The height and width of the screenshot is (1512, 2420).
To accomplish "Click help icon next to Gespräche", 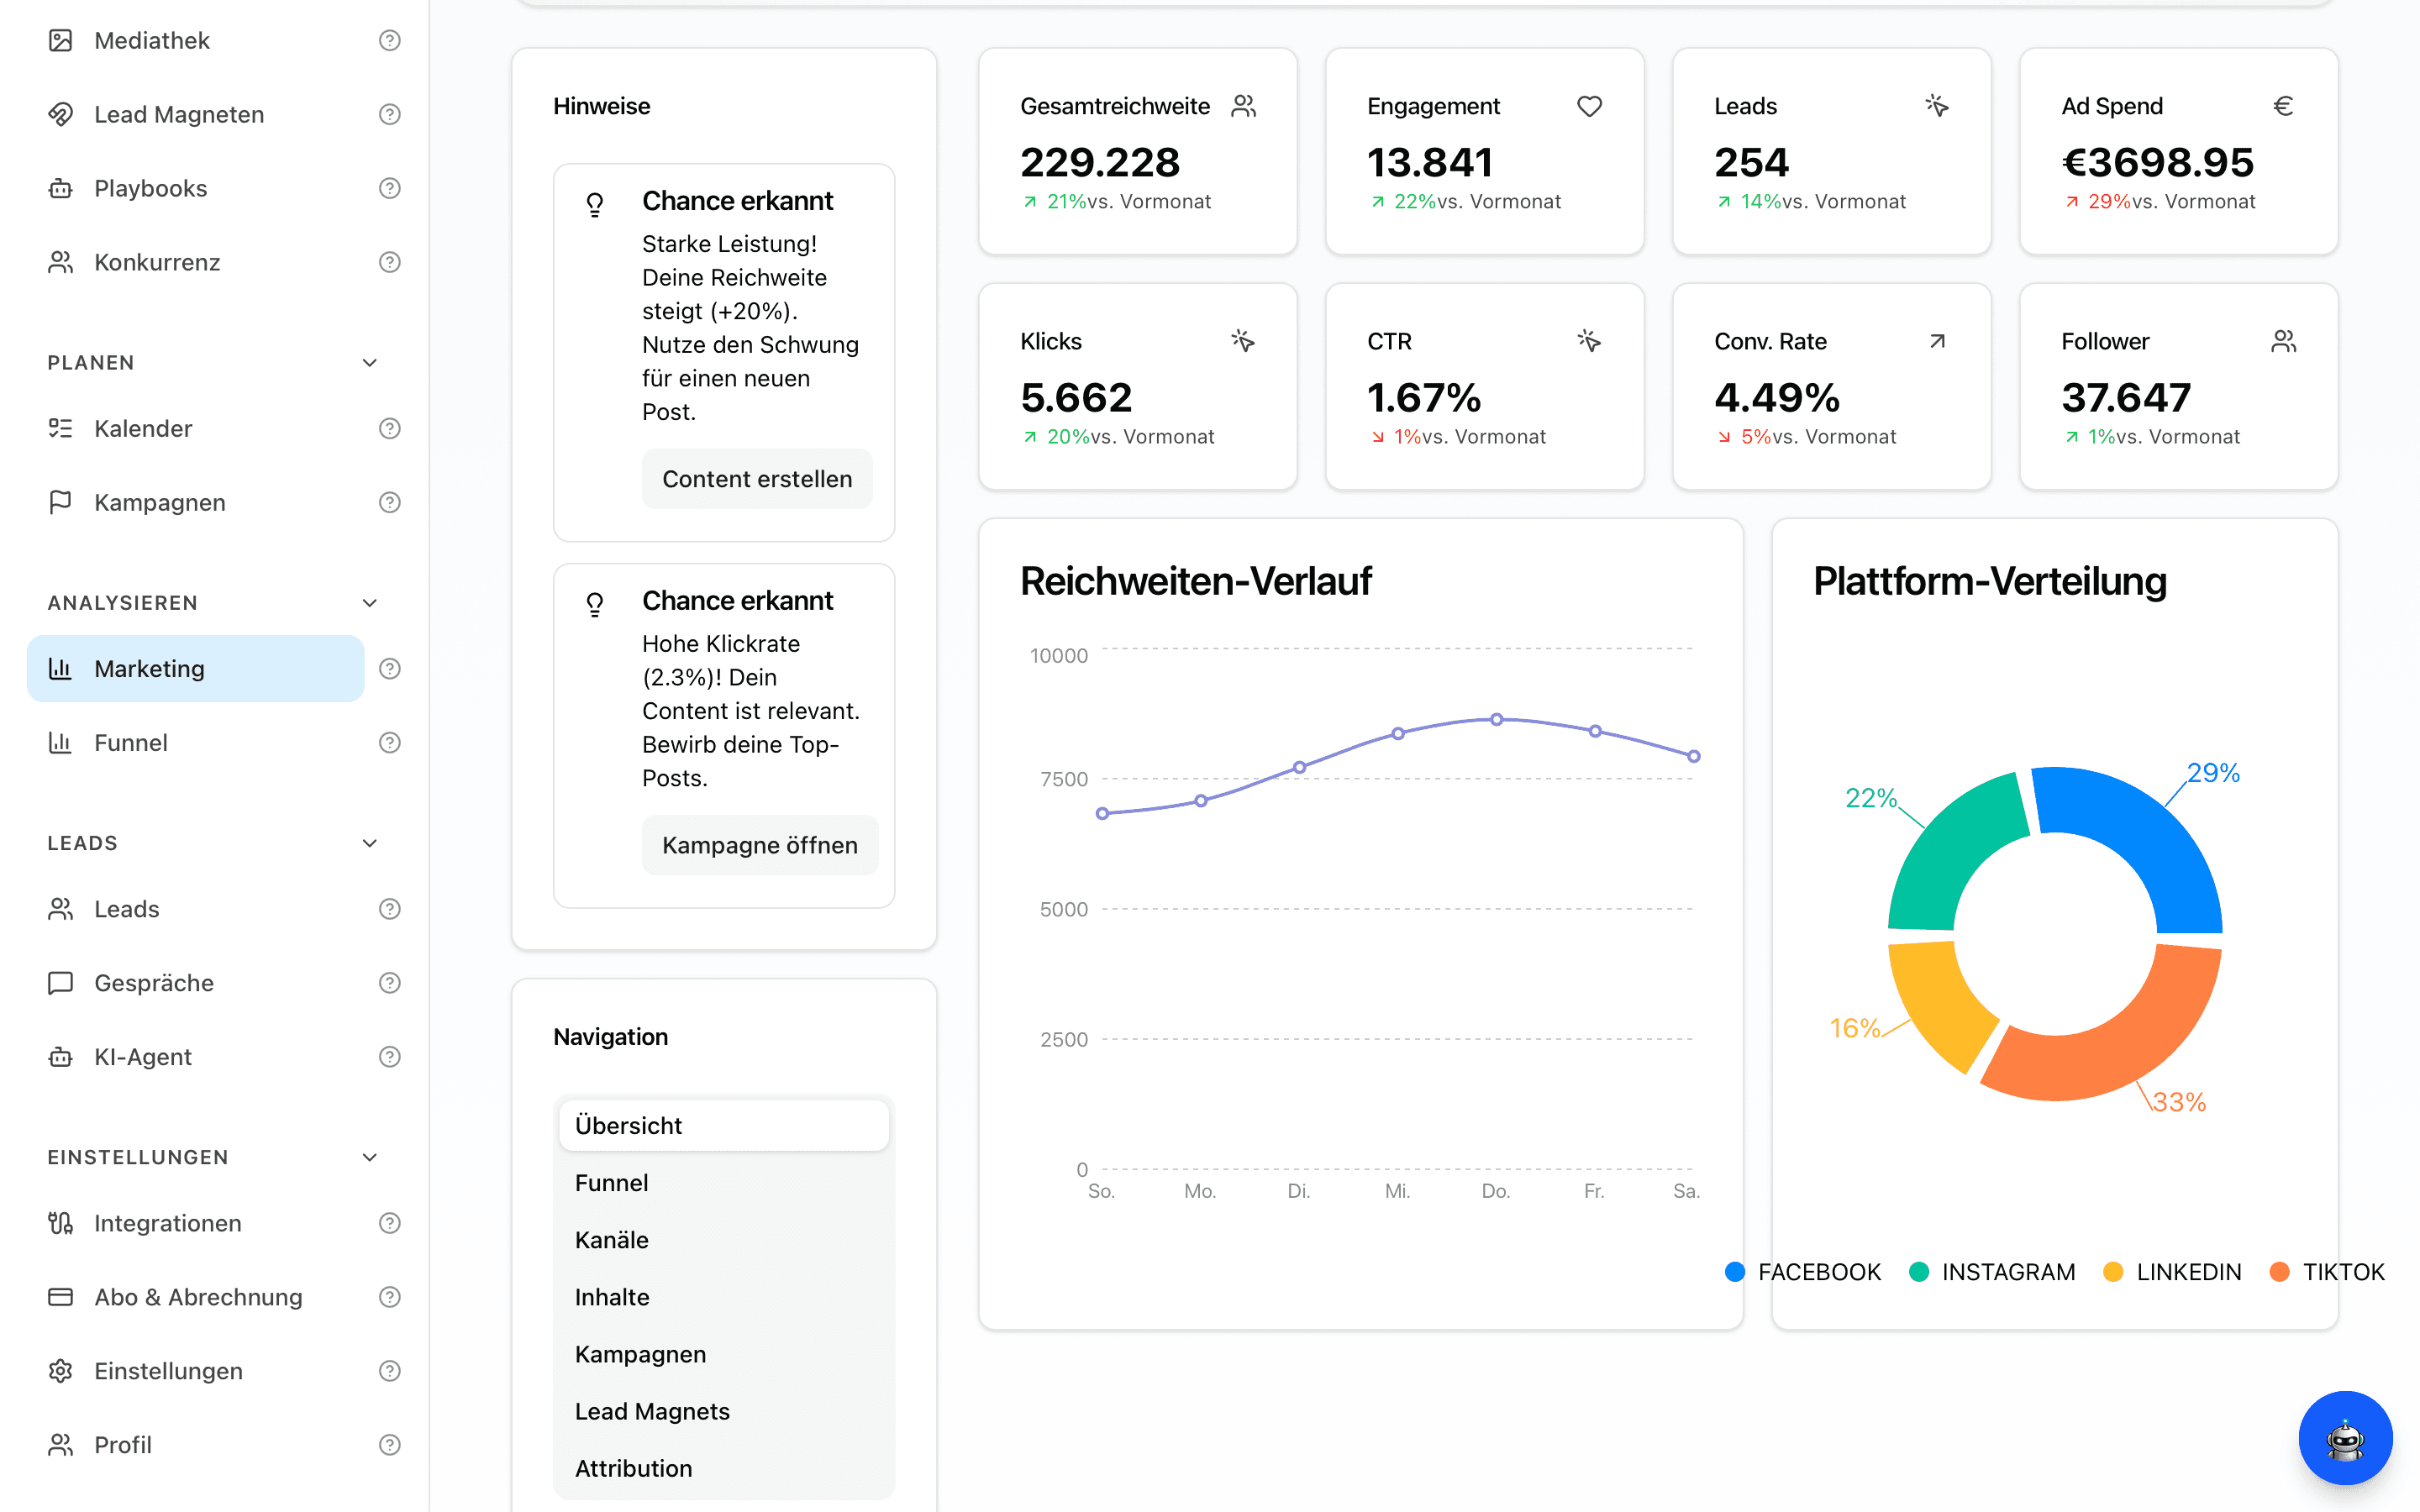I will [x=390, y=983].
